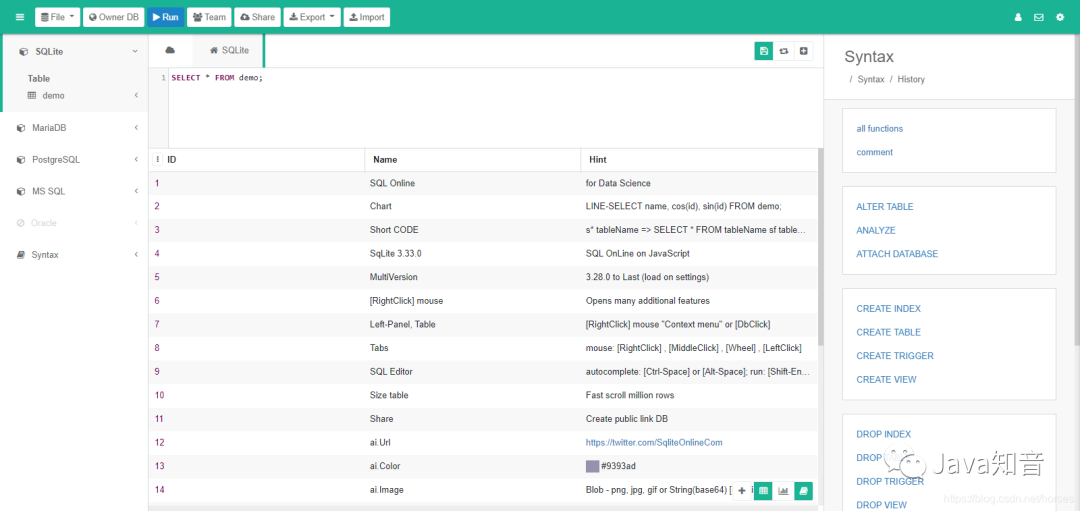Click the #9393ad color swatch
The image size is (1080, 511).
[x=592, y=466]
